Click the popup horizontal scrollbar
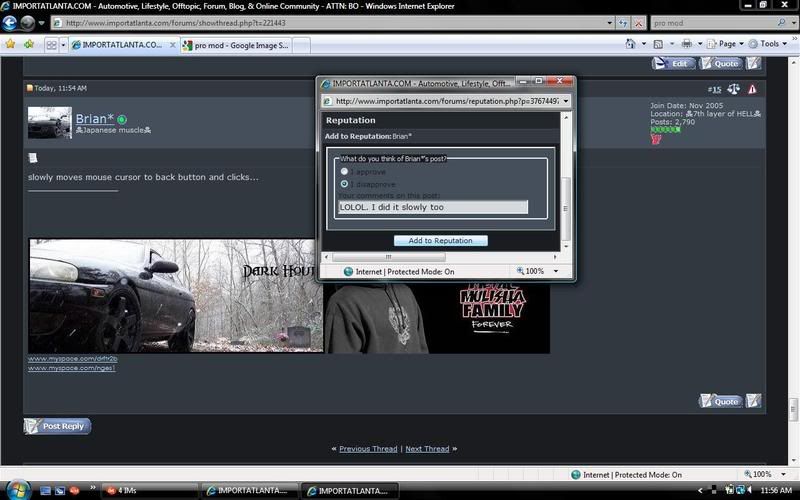 click(415, 257)
